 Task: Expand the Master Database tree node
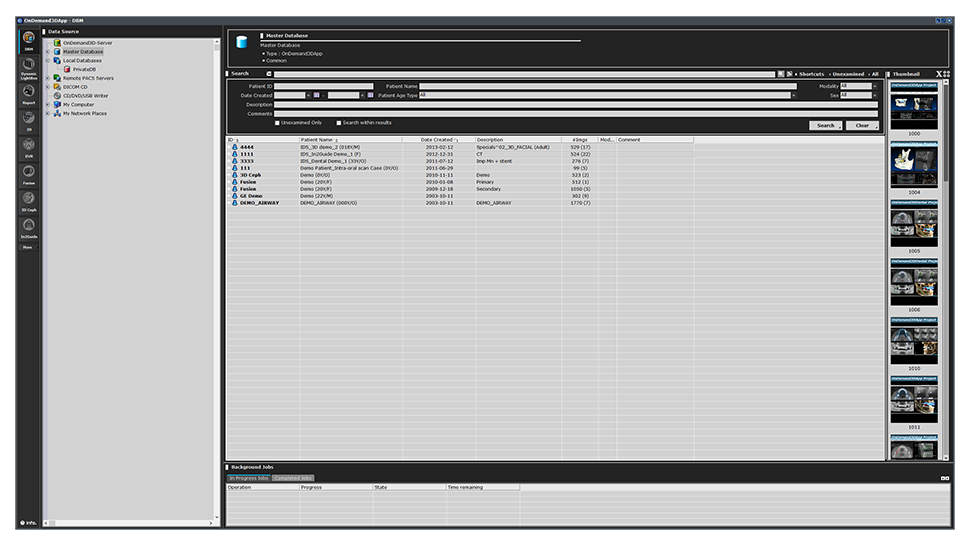pyautogui.click(x=48, y=52)
